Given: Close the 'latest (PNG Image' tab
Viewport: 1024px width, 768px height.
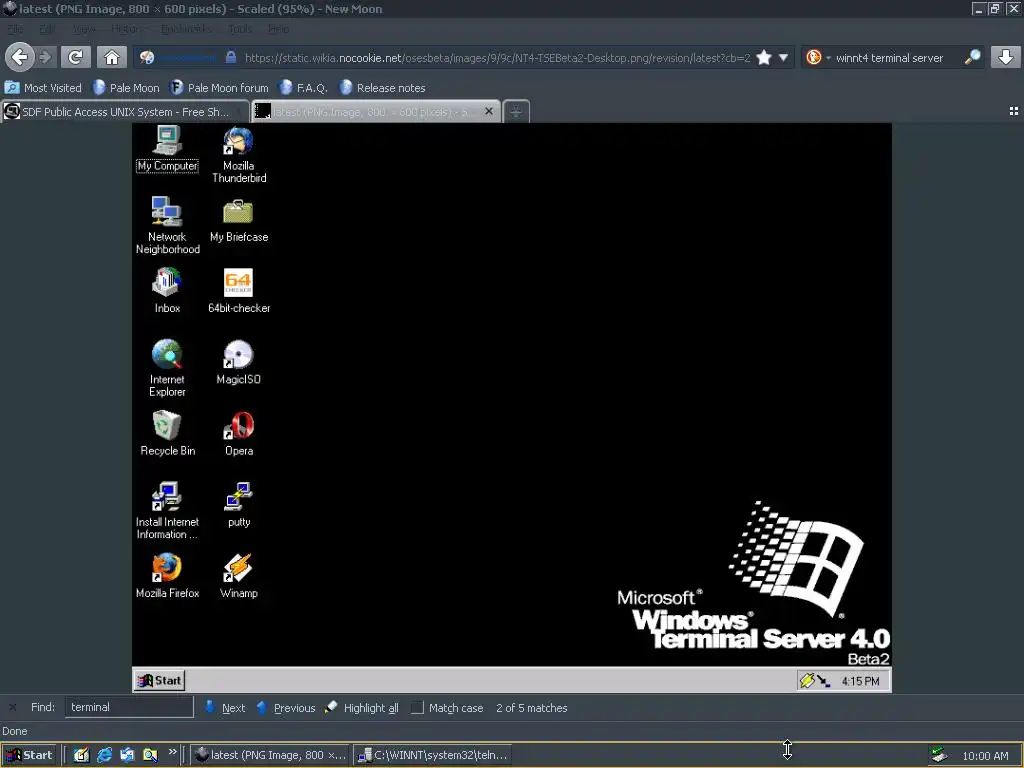Looking at the screenshot, I should (x=488, y=111).
